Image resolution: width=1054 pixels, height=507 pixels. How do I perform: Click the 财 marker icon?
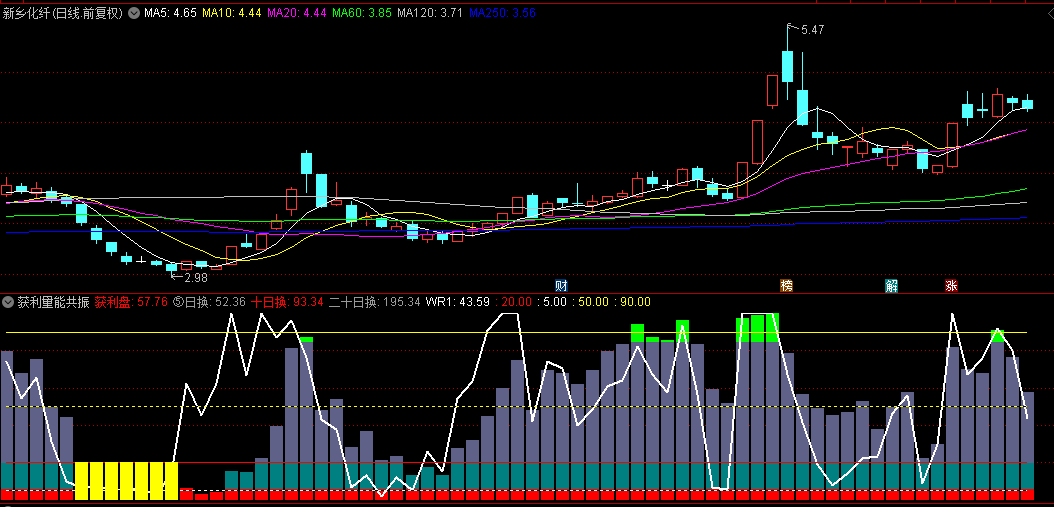point(561,285)
